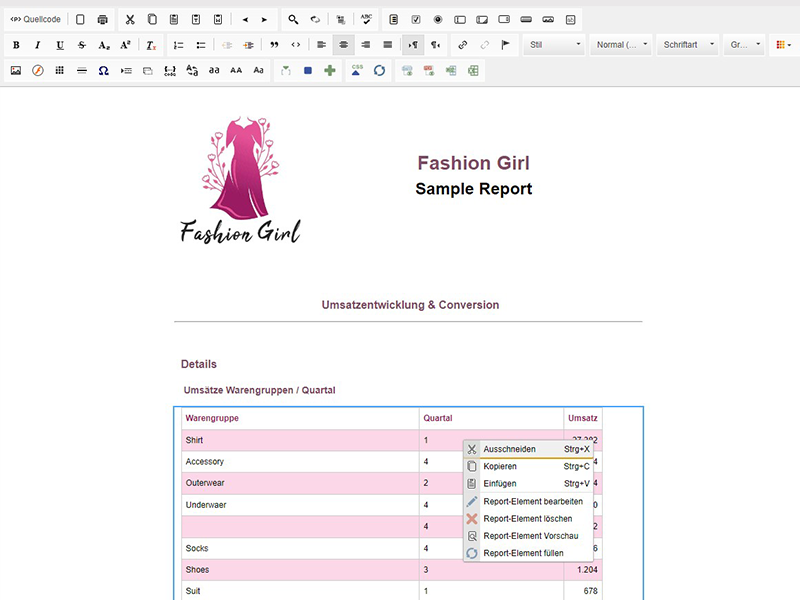The width and height of the screenshot is (800, 600).
Task: Click the undo arrow icon
Action: pyautogui.click(x=245, y=19)
